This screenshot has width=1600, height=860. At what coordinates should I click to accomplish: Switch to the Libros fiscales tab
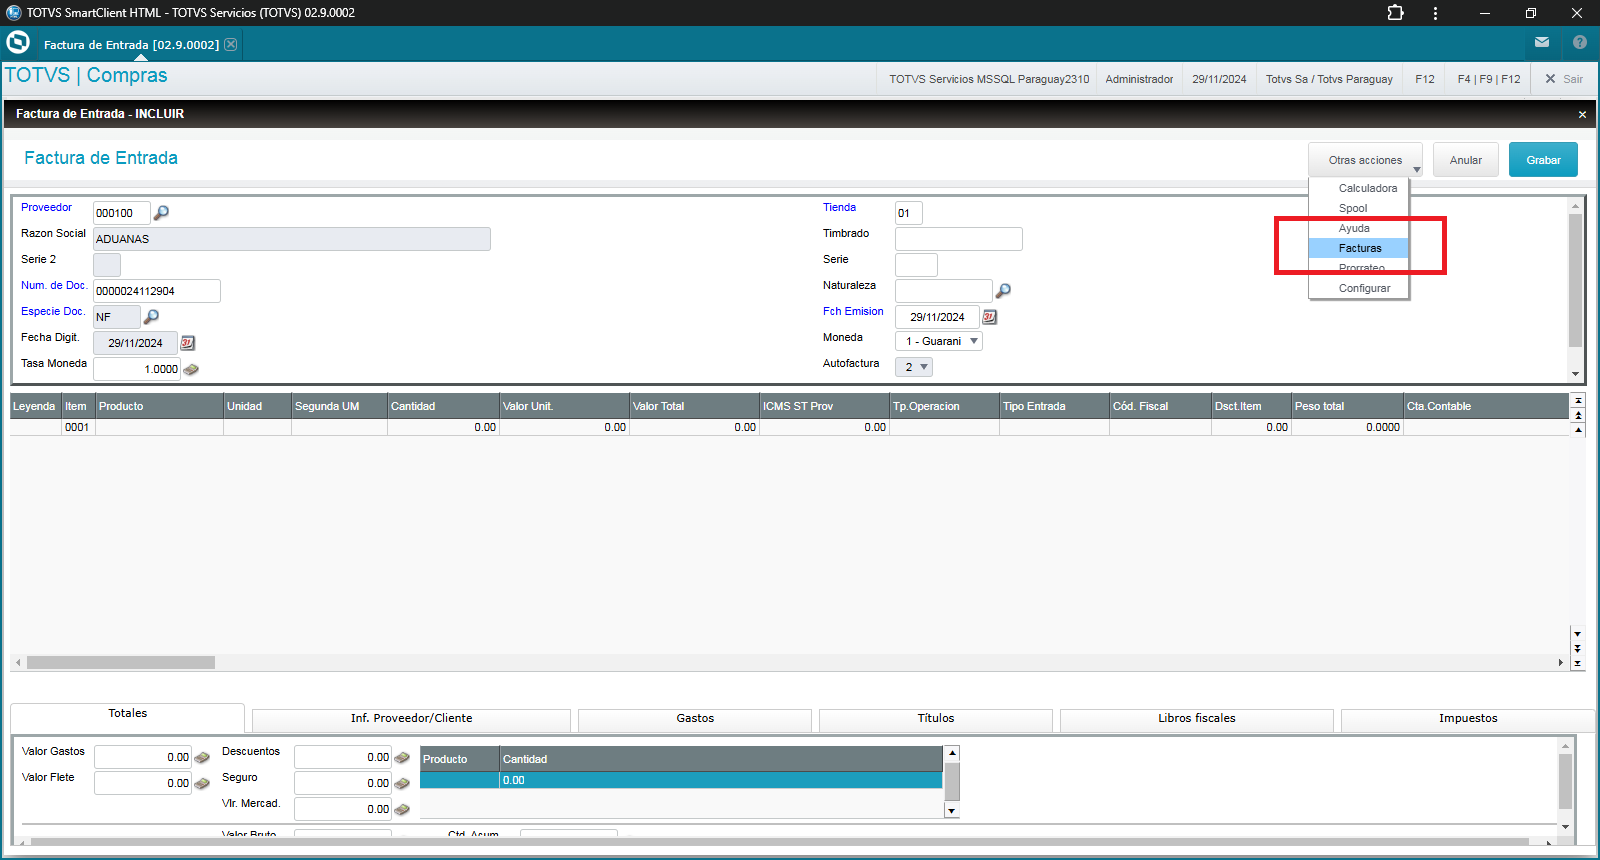click(x=1197, y=719)
